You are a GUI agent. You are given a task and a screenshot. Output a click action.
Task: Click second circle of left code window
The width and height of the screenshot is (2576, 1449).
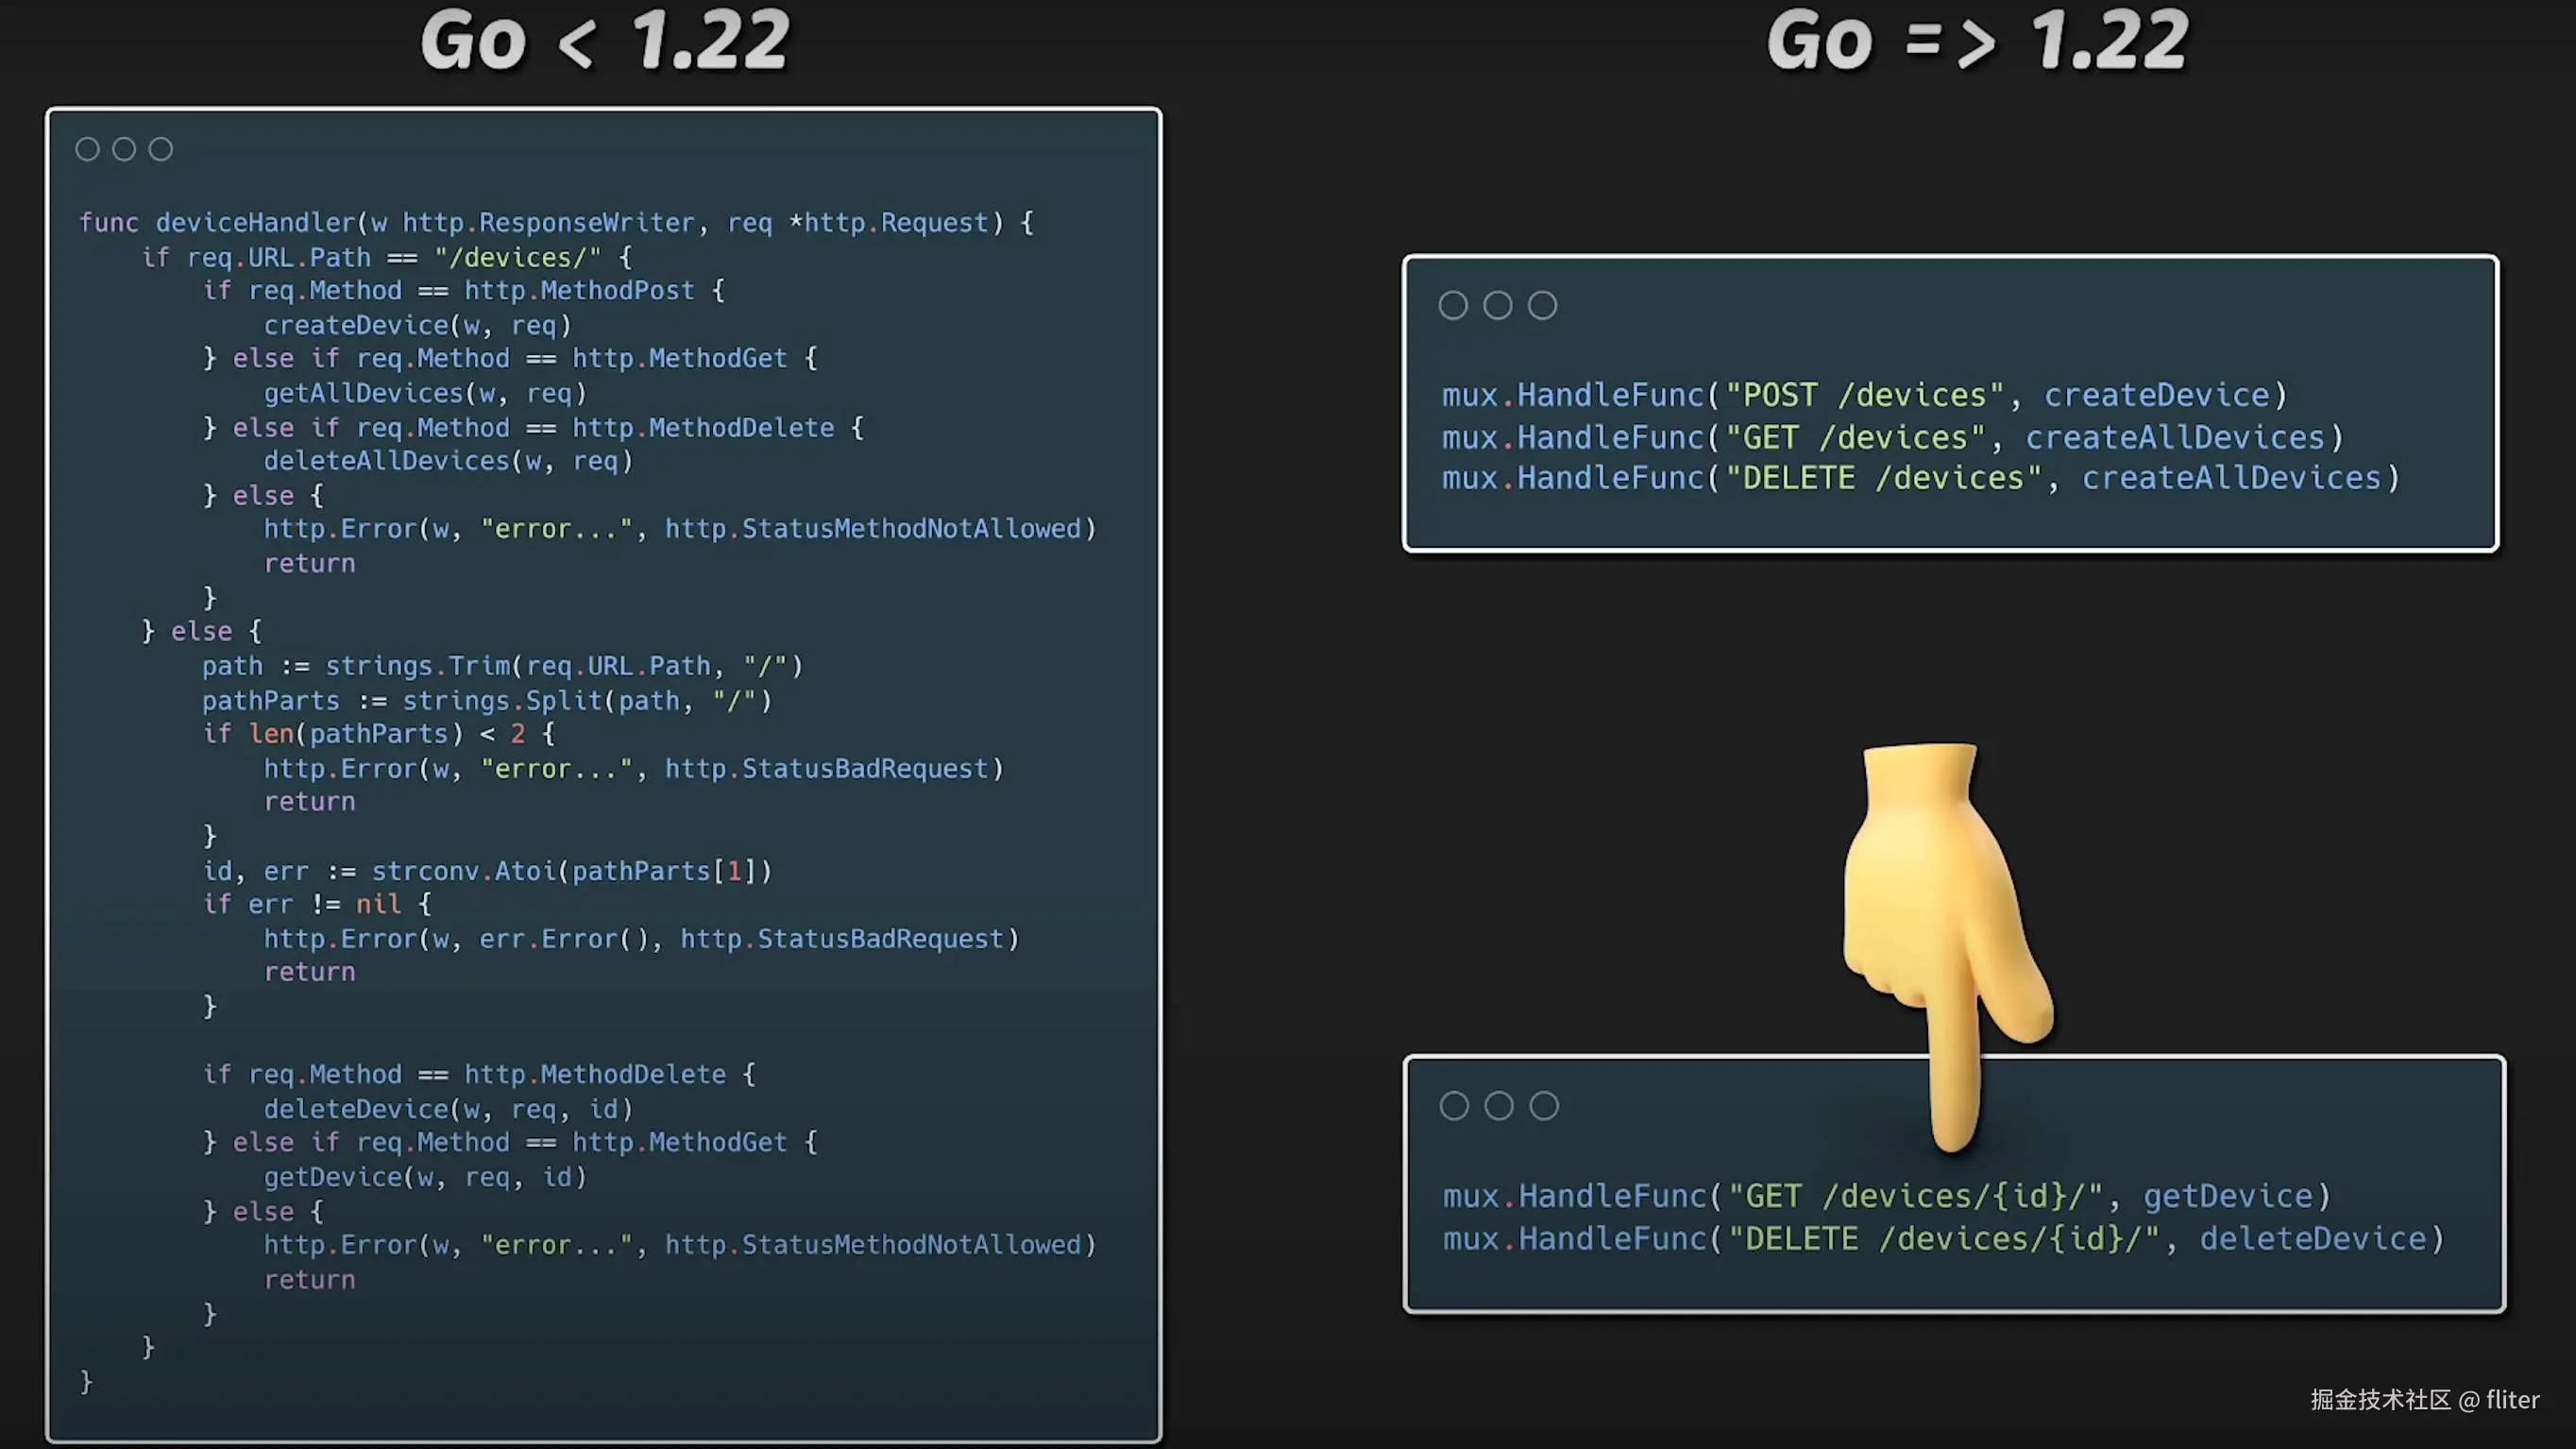click(124, 149)
